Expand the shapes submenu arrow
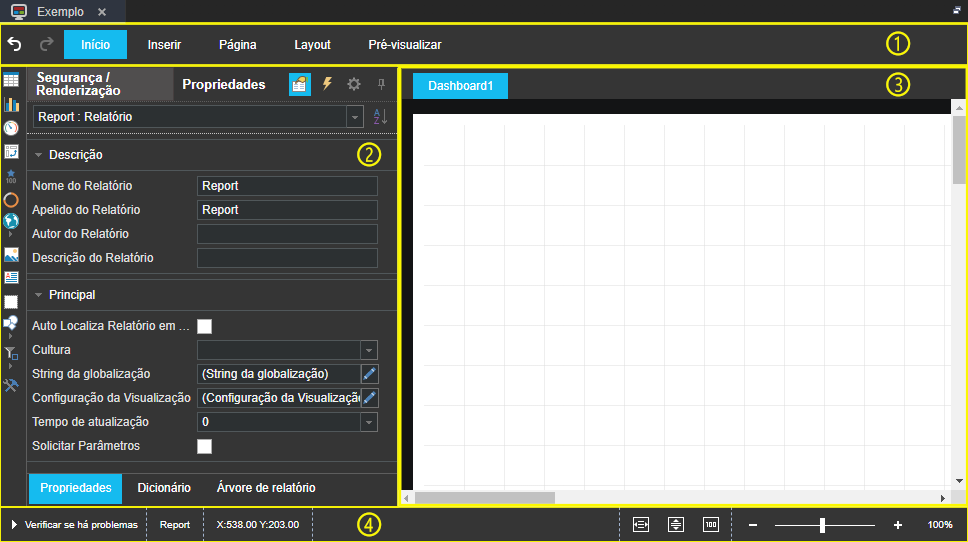The image size is (968, 542). (x=10, y=336)
